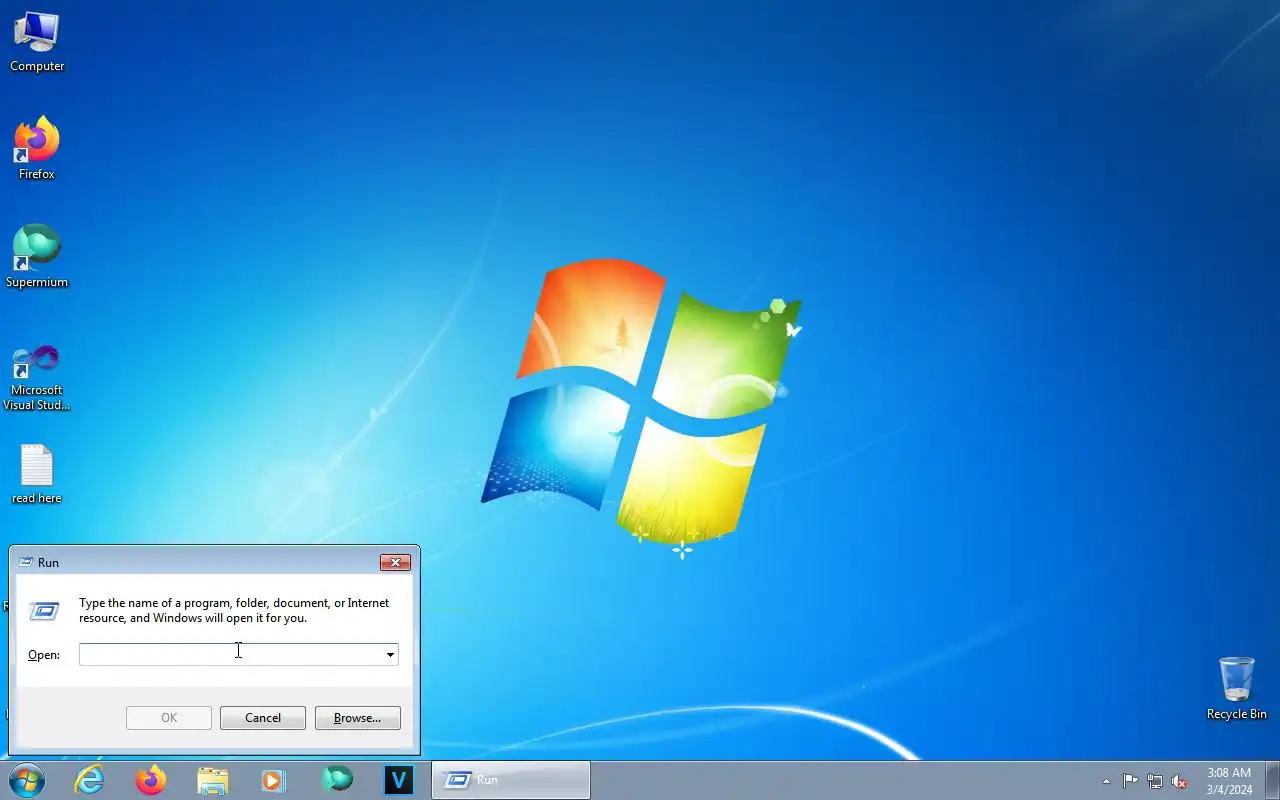Expand the Open combo box history arrow
Screen dimensions: 1280x800
(x=390, y=654)
